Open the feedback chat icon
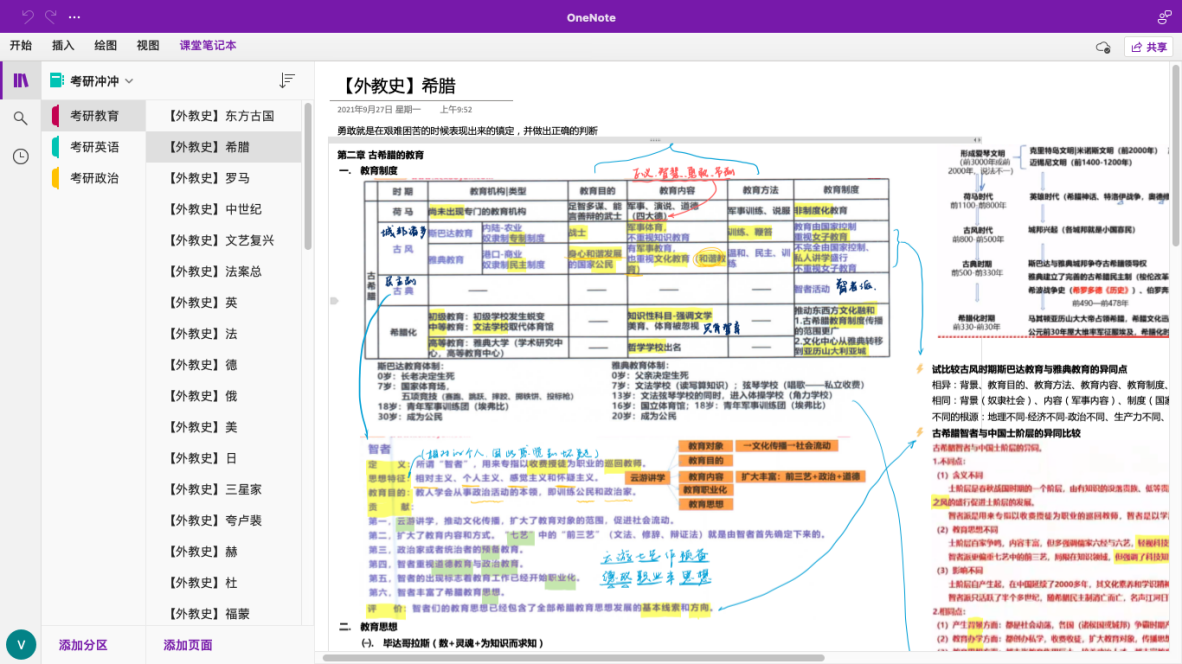The width and height of the screenshot is (1182, 664). [x=1164, y=17]
